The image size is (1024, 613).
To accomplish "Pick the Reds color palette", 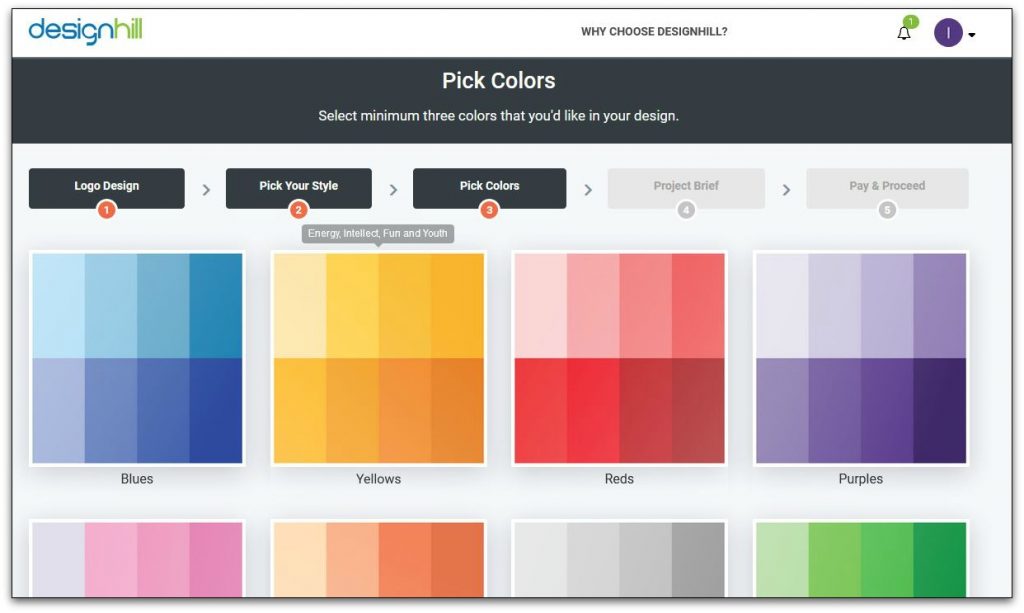I will pyautogui.click(x=618, y=357).
